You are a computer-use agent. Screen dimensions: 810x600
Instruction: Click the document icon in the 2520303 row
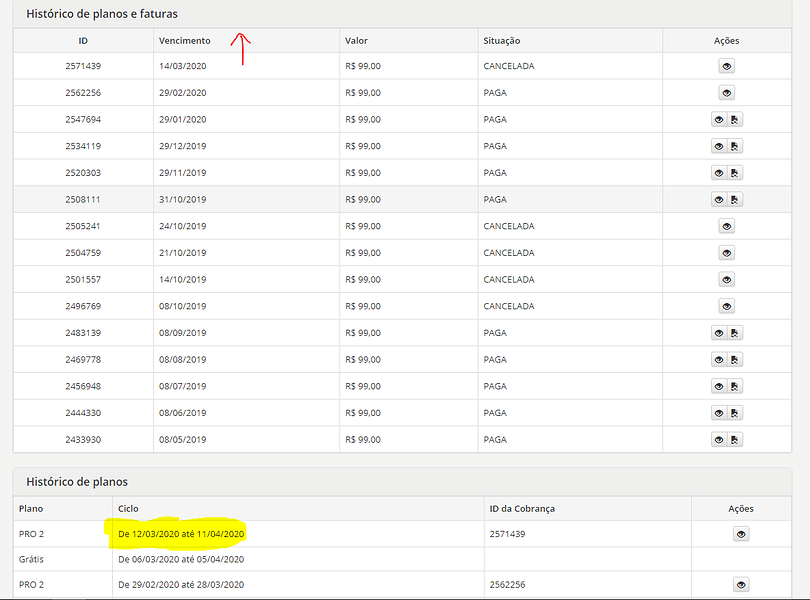(x=735, y=173)
